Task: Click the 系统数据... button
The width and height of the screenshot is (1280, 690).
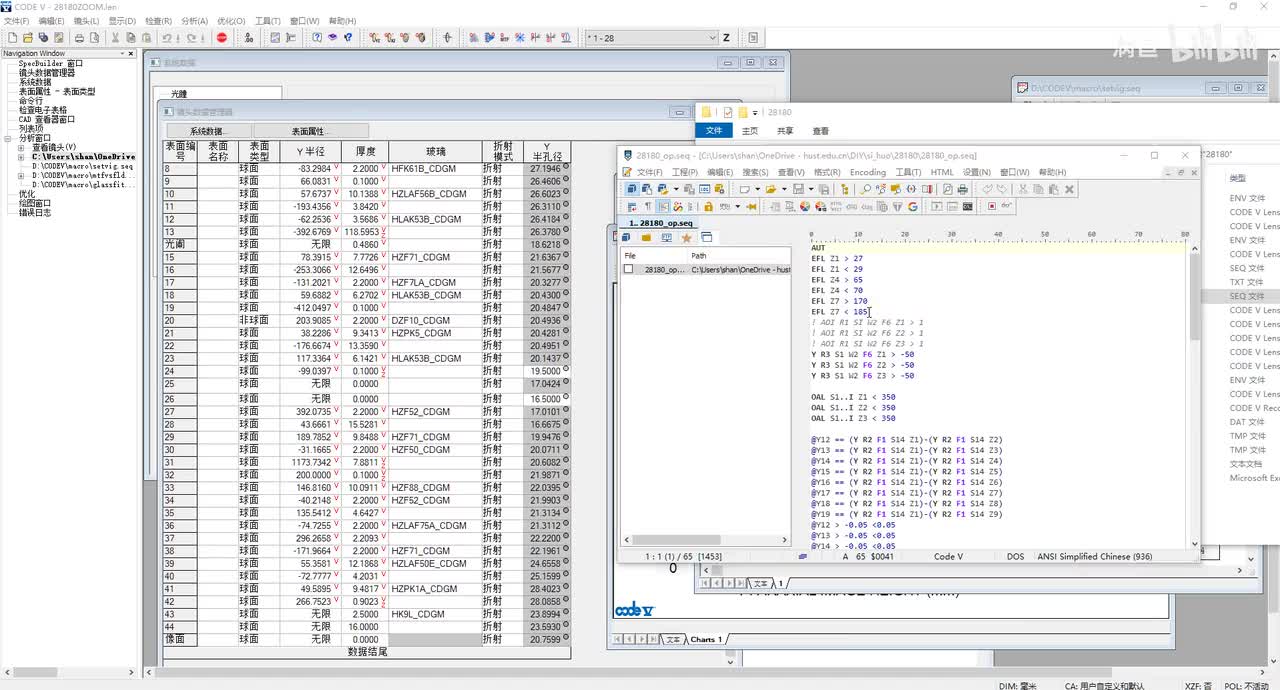Action: [x=209, y=131]
